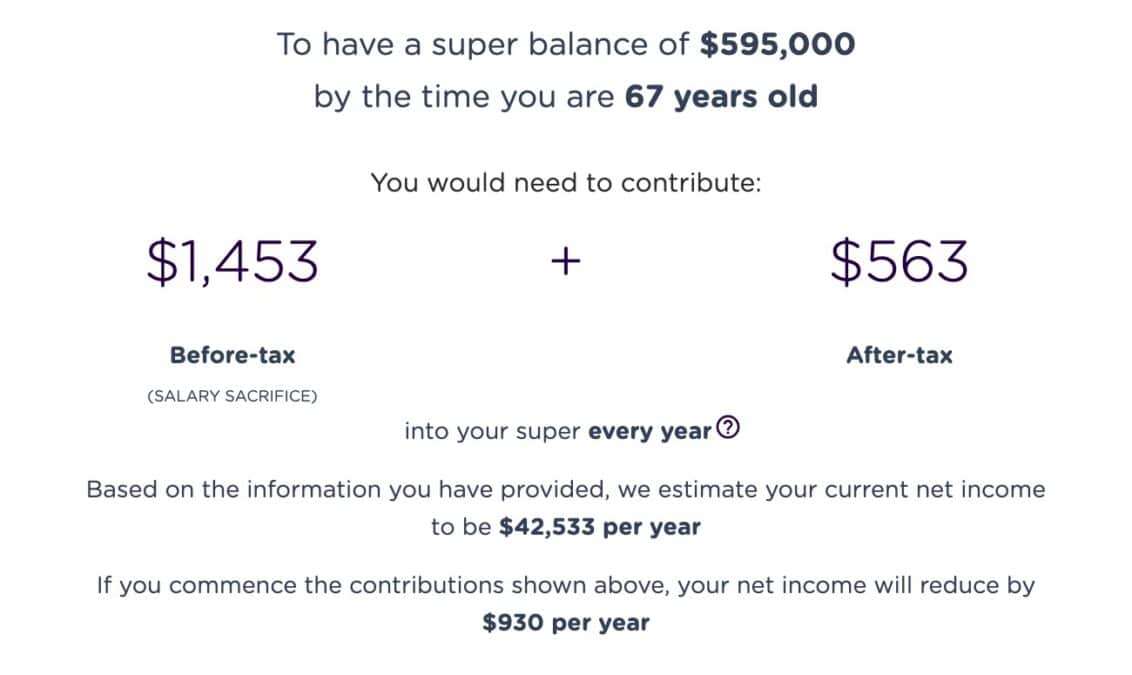Select the Before-tax label
The width and height of the screenshot is (1132, 675).
(233, 355)
